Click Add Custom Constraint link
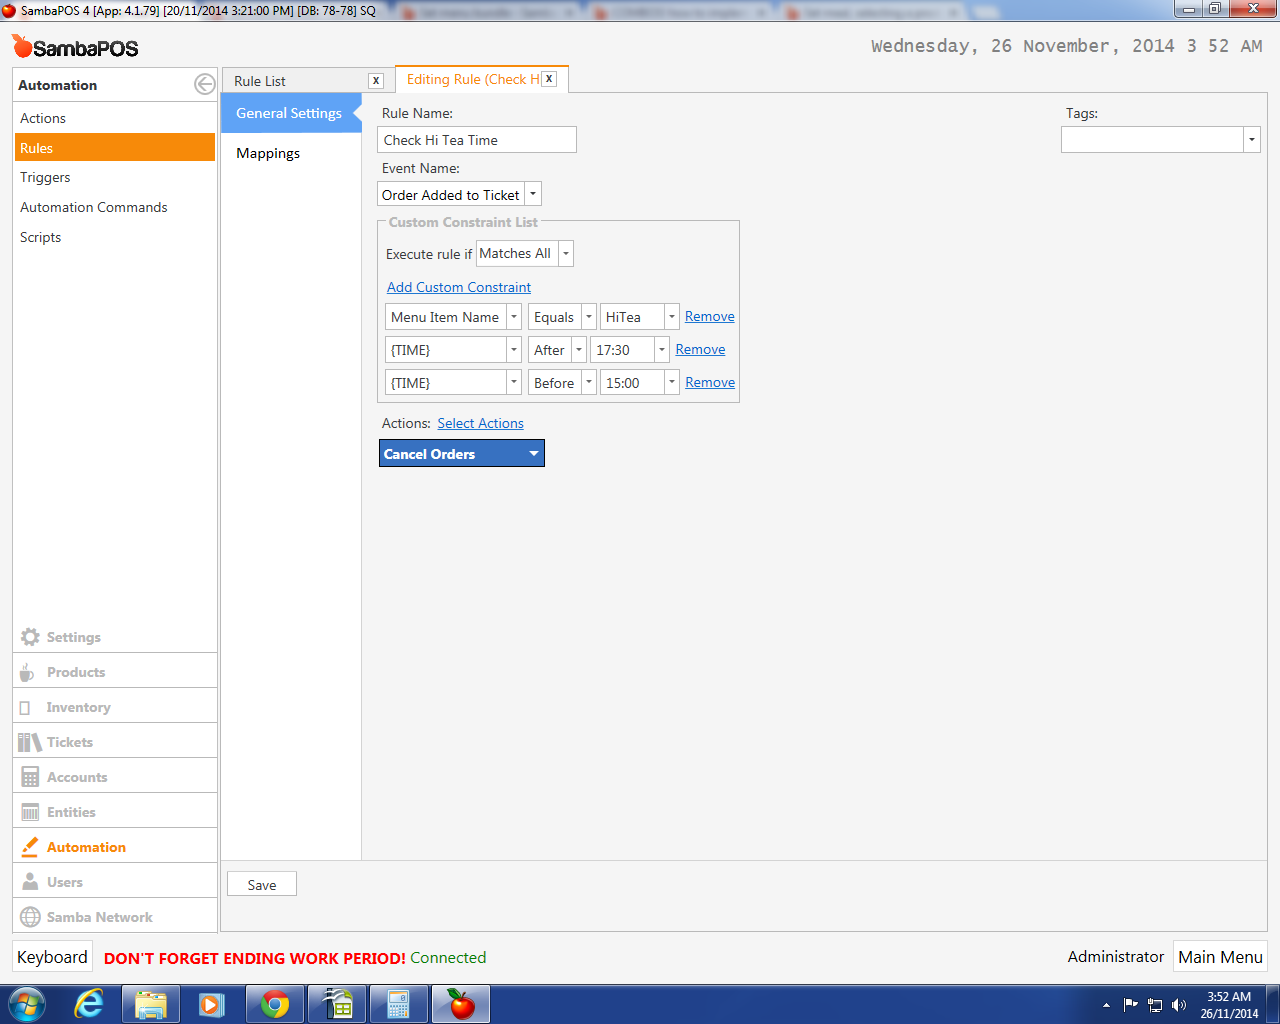1280x1024 pixels. (x=459, y=287)
